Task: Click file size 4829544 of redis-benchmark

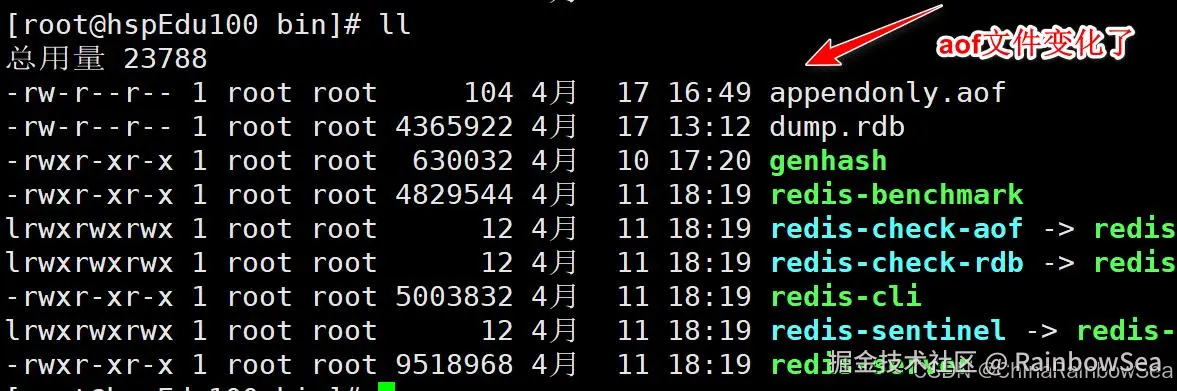Action: click(455, 195)
